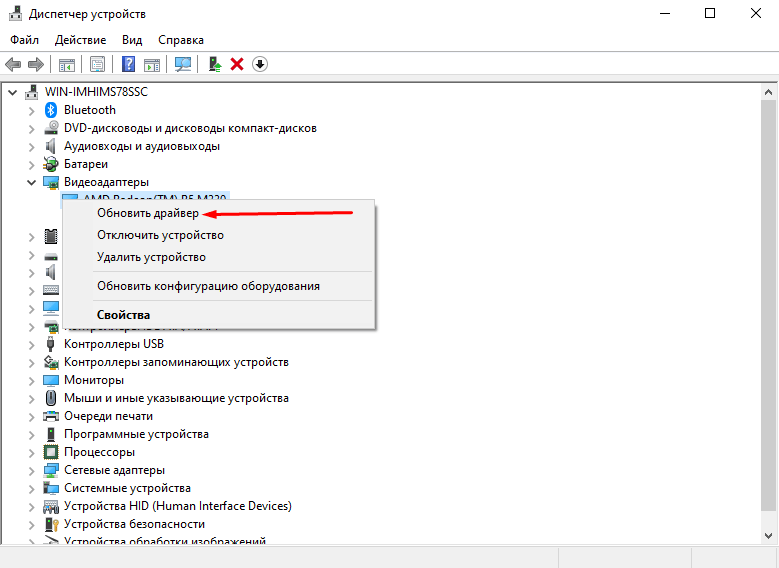Expand Аудиовходы и аудиовыходы chevron
Image resolution: width=779 pixels, height=568 pixels.
(x=31, y=147)
